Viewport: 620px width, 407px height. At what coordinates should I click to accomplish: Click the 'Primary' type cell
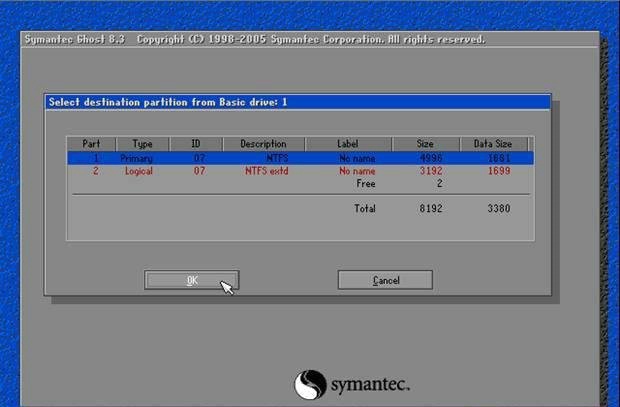[136, 159]
